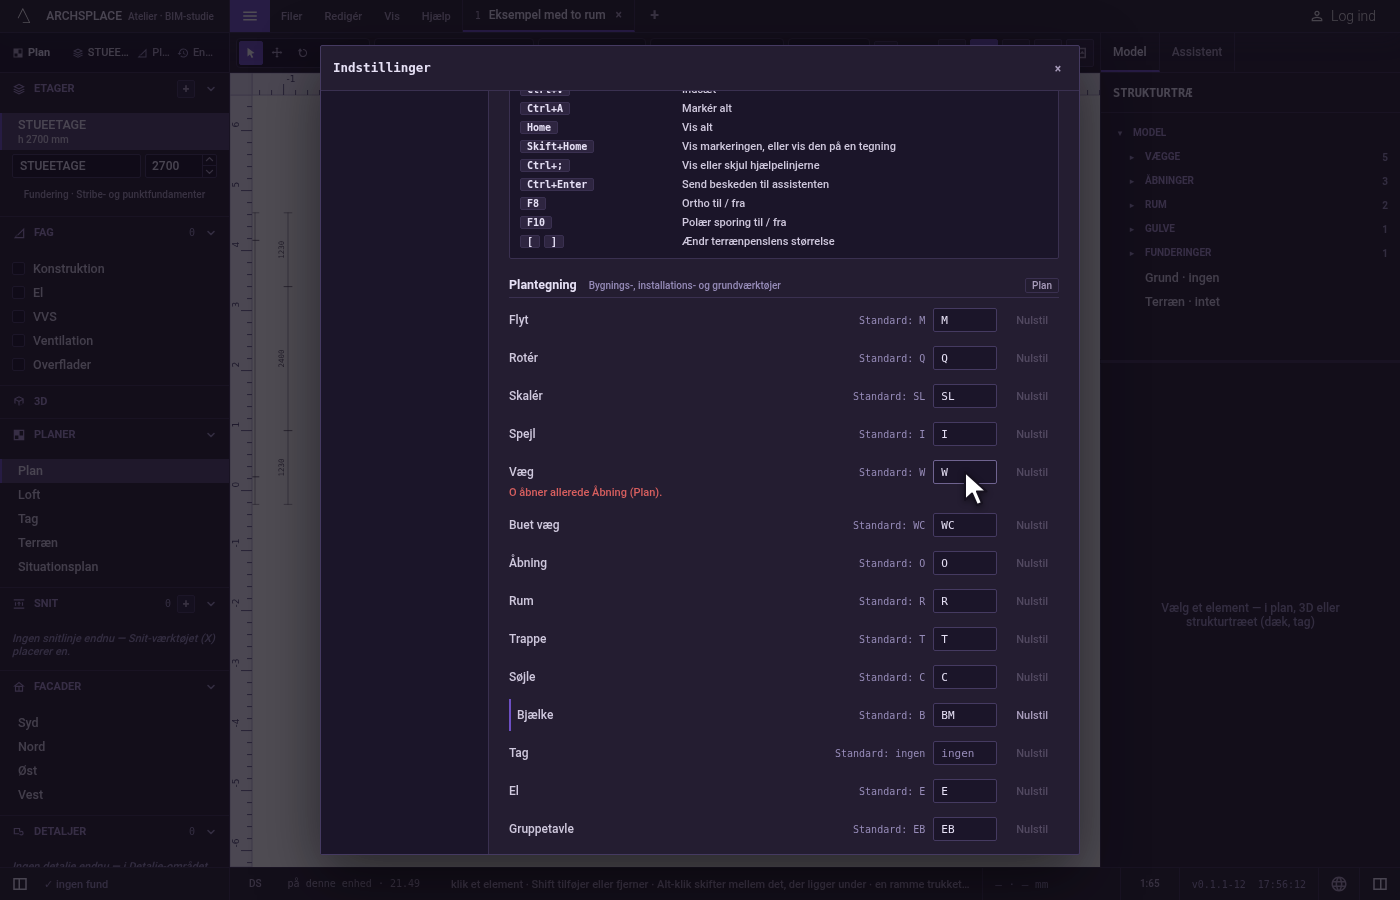This screenshot has width=1400, height=900.
Task: Open the hamburger main menu
Action: click(250, 15)
